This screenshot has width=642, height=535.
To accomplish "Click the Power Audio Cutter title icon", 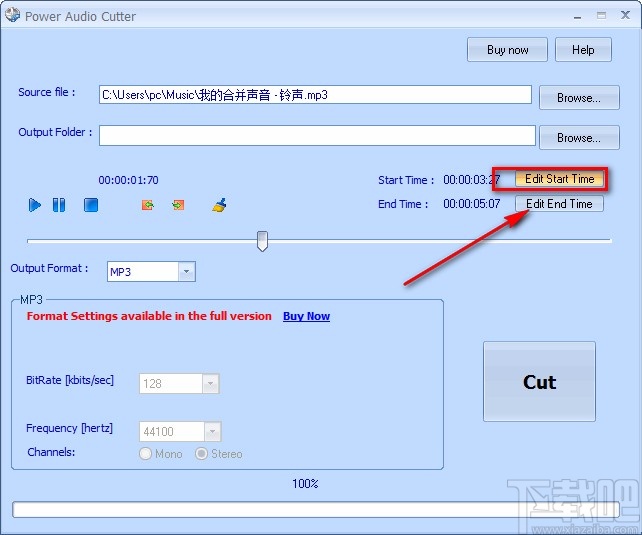I will 12,15.
